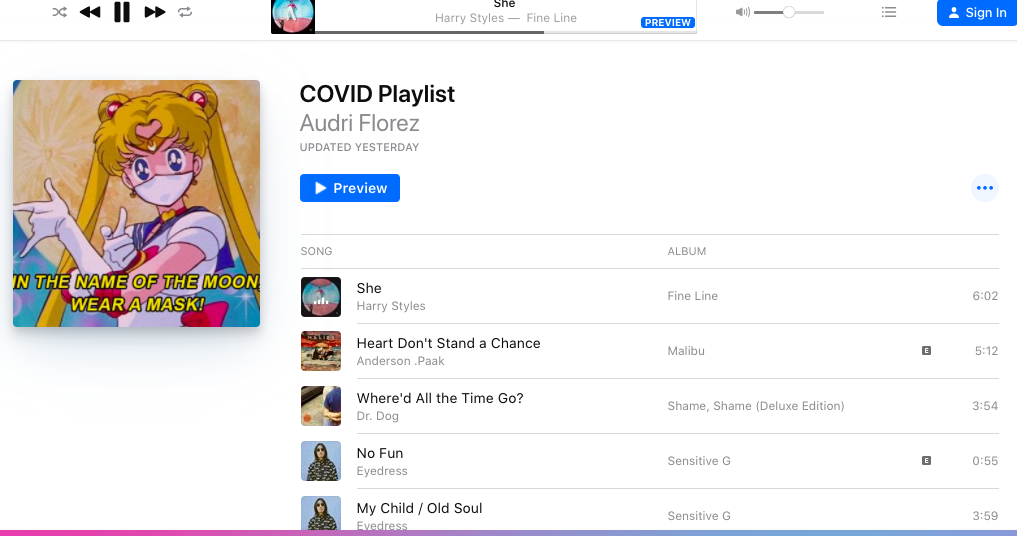The height and width of the screenshot is (536, 1017).
Task: Adjust the volume slider knob
Action: pyautogui.click(x=789, y=12)
